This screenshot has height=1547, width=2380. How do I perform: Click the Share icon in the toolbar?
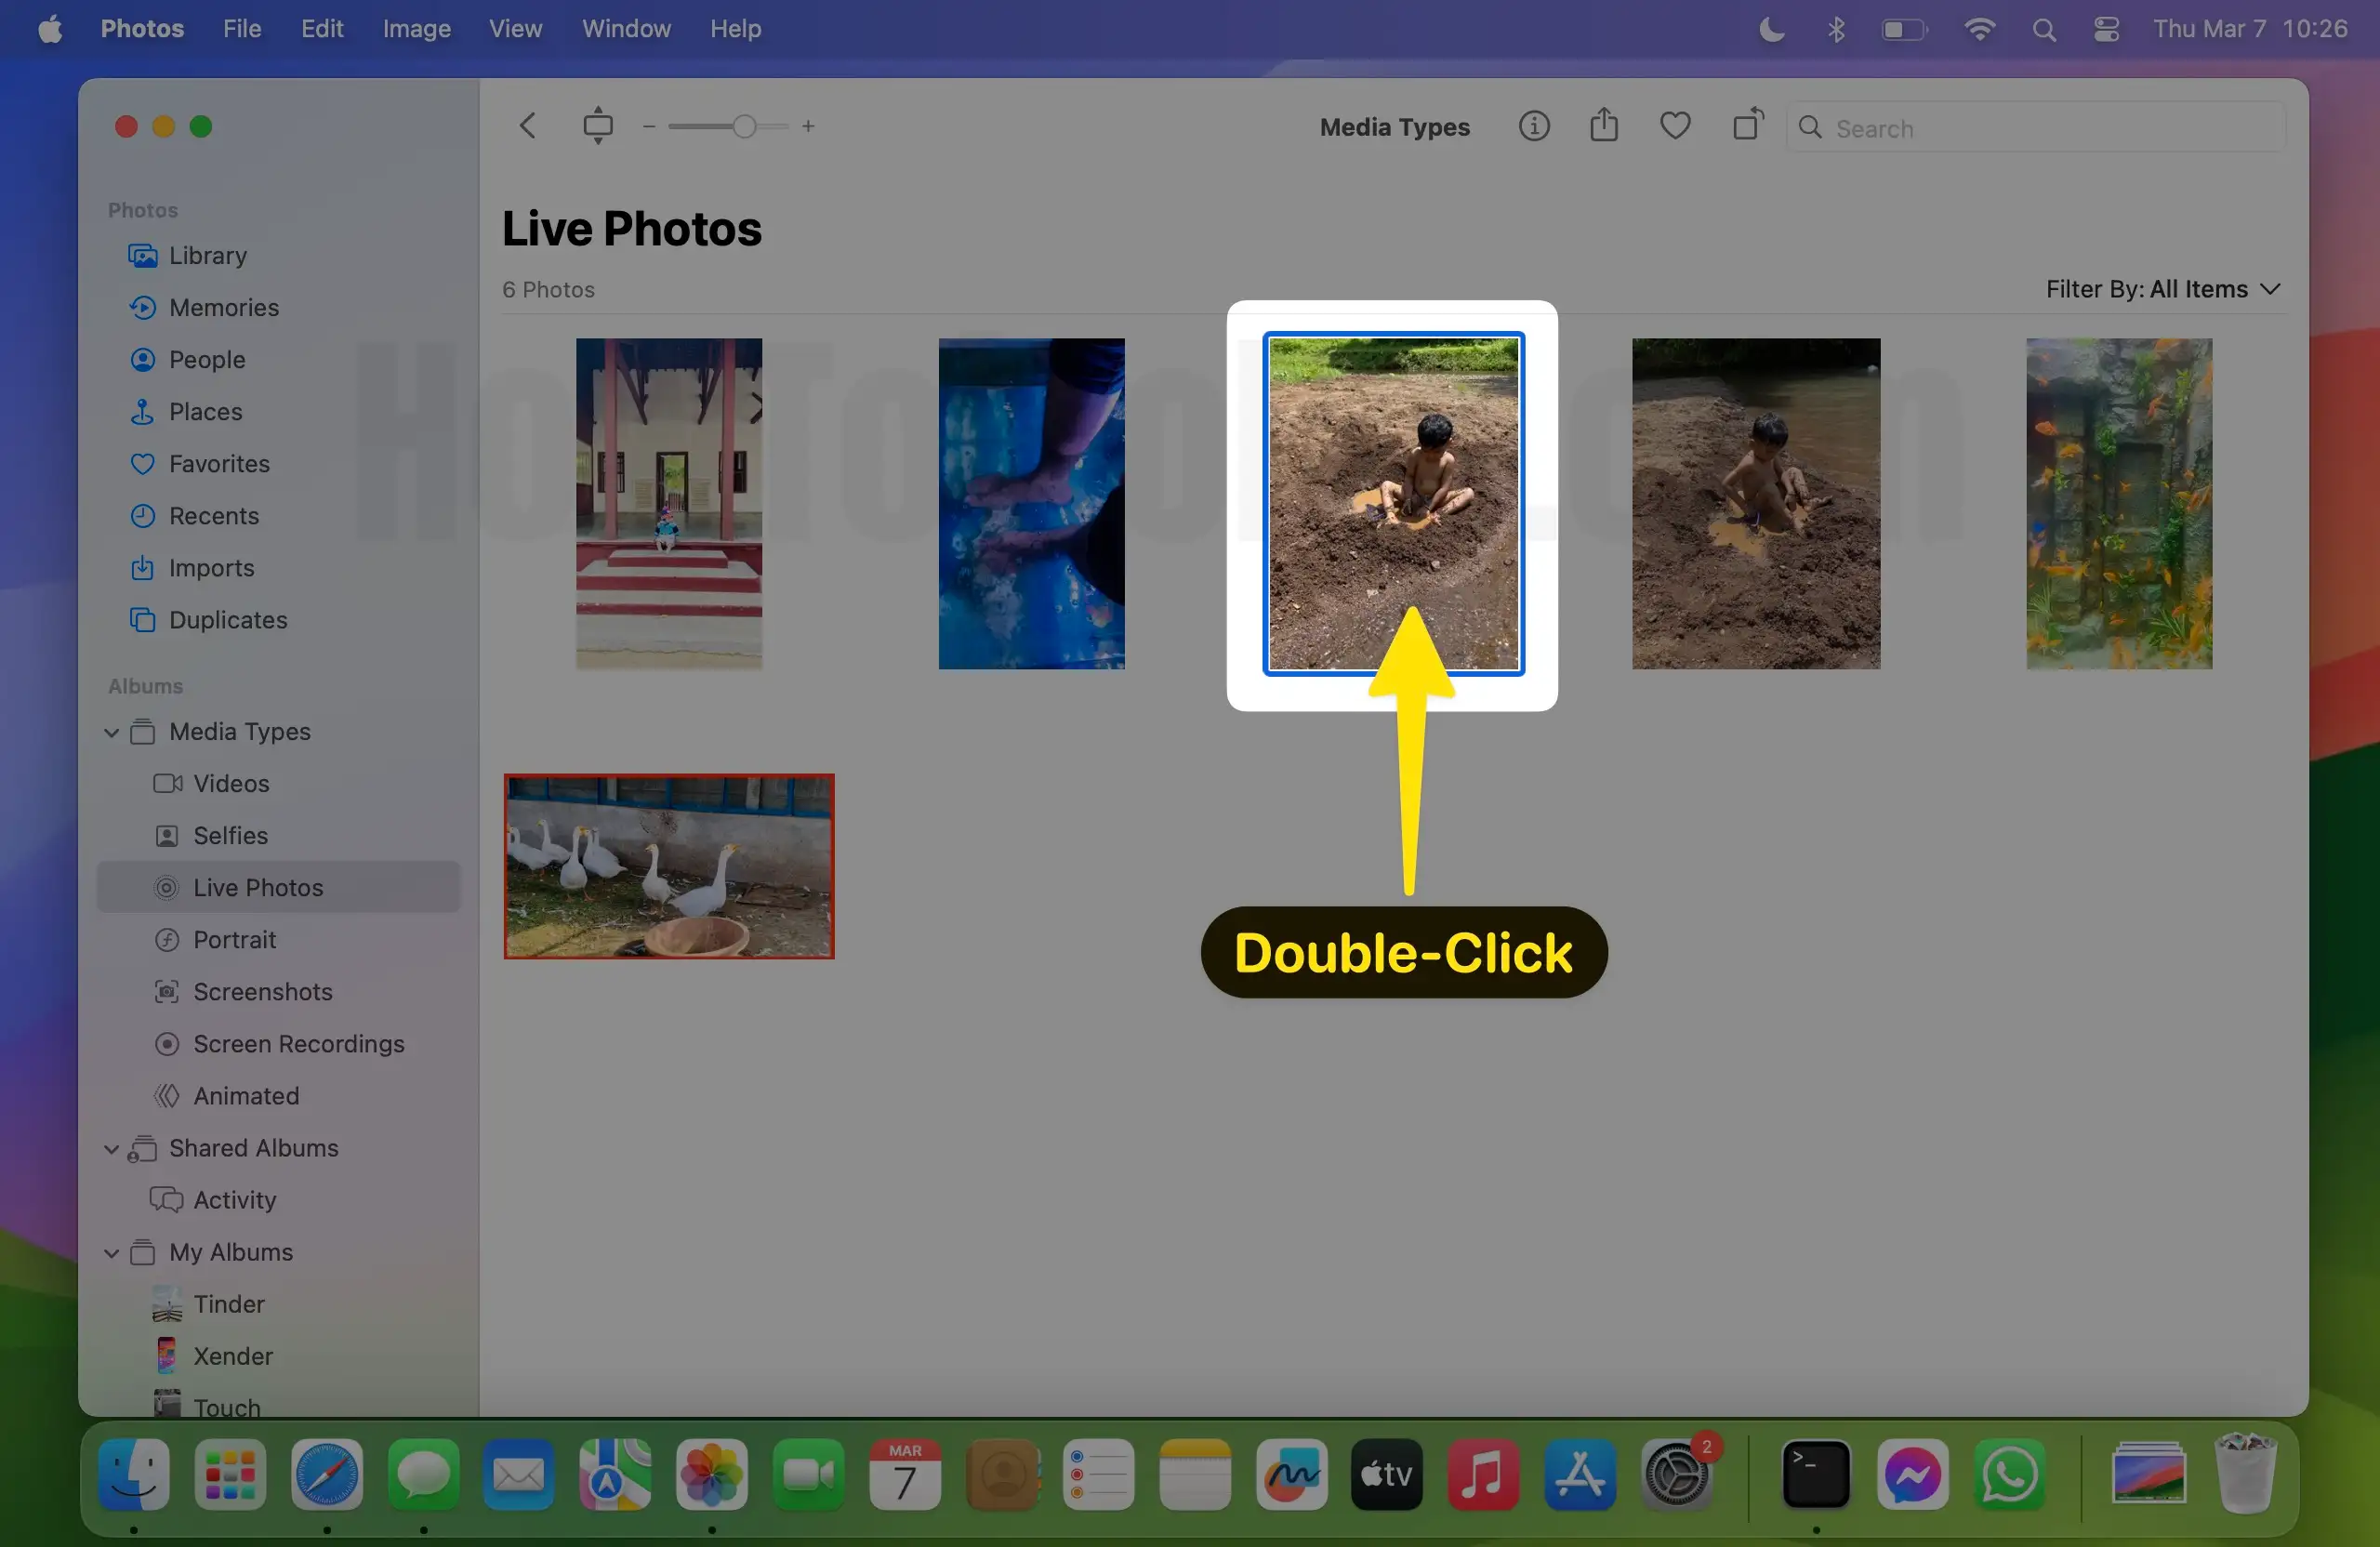coord(1604,125)
